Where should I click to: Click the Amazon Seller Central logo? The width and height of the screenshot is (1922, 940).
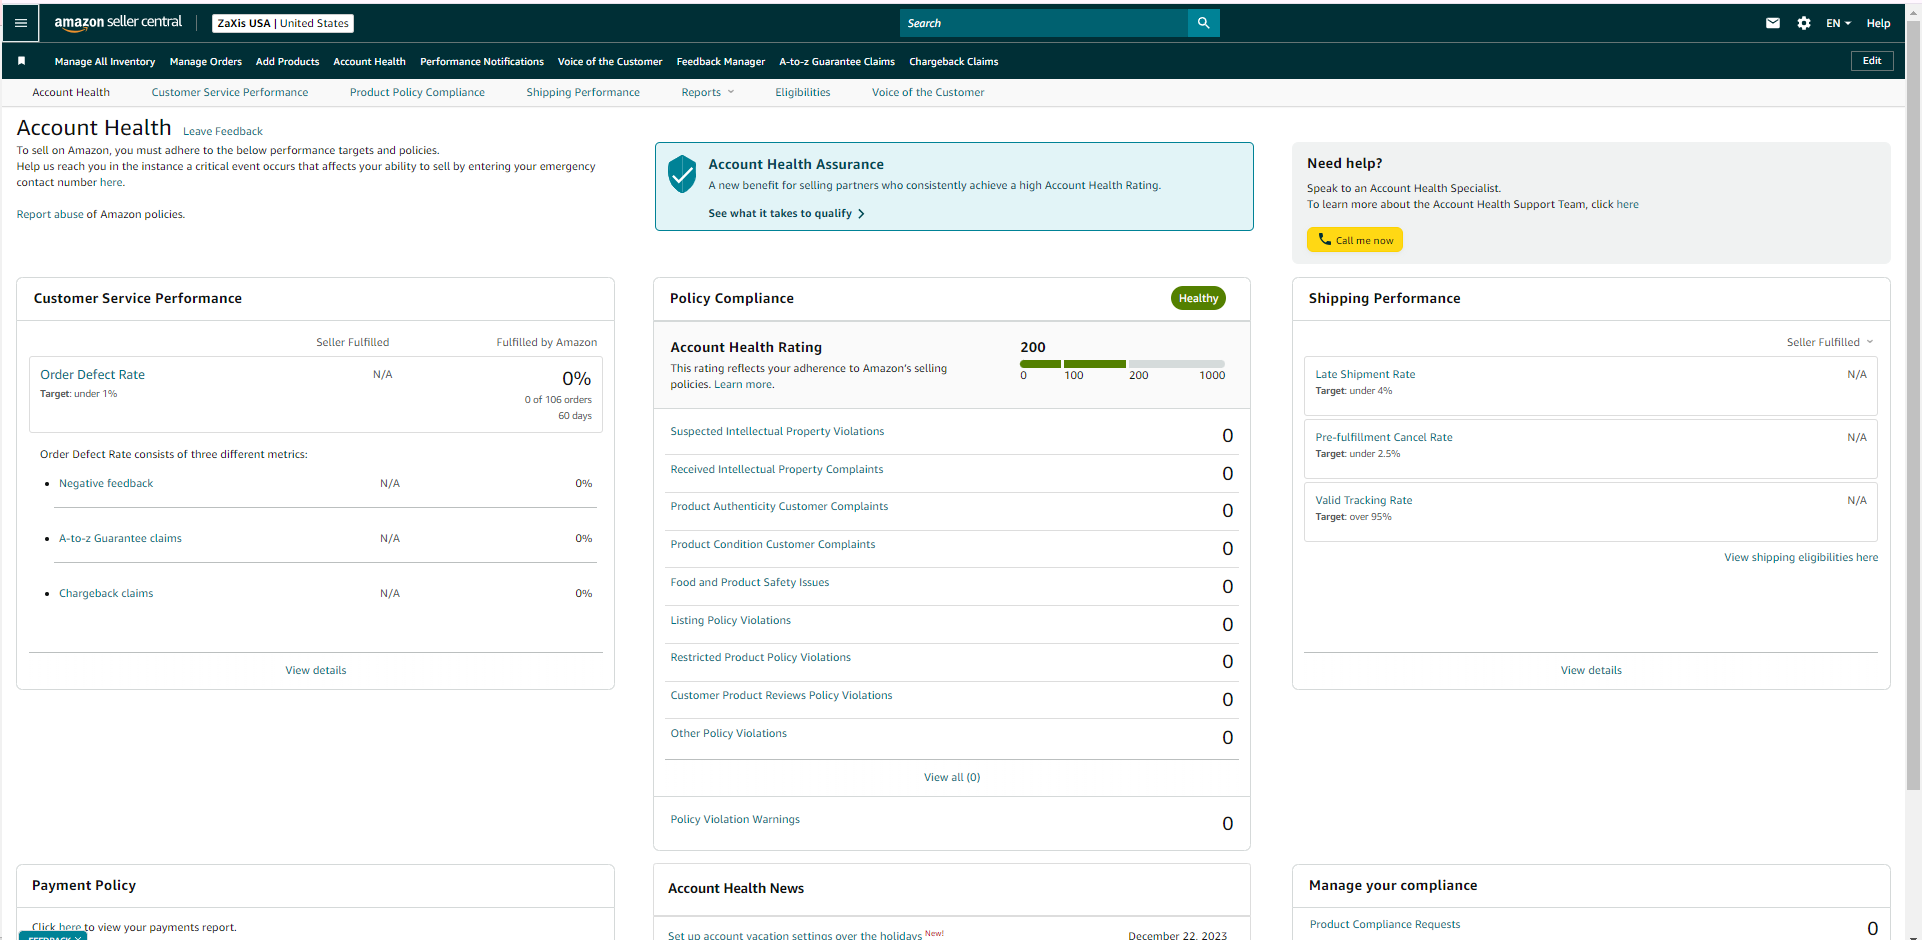[118, 22]
